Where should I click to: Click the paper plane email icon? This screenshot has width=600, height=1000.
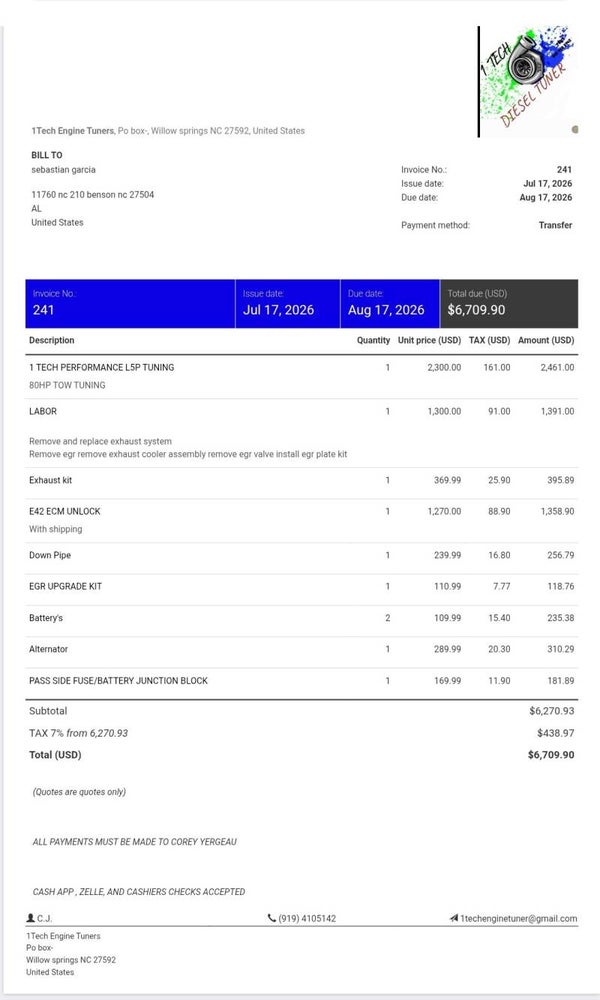click(453, 918)
